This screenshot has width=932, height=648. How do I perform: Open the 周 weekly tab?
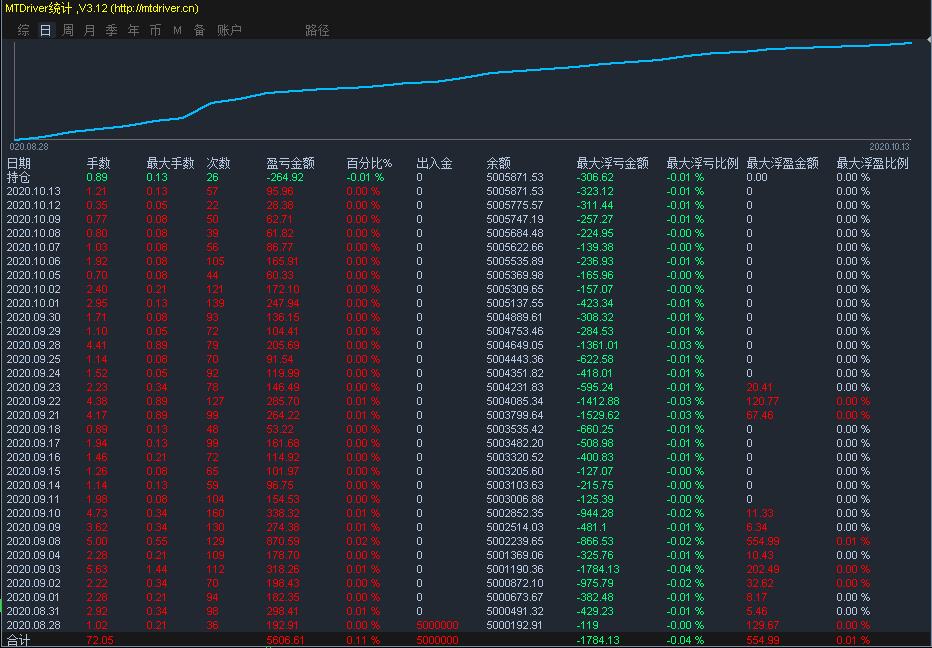68,30
